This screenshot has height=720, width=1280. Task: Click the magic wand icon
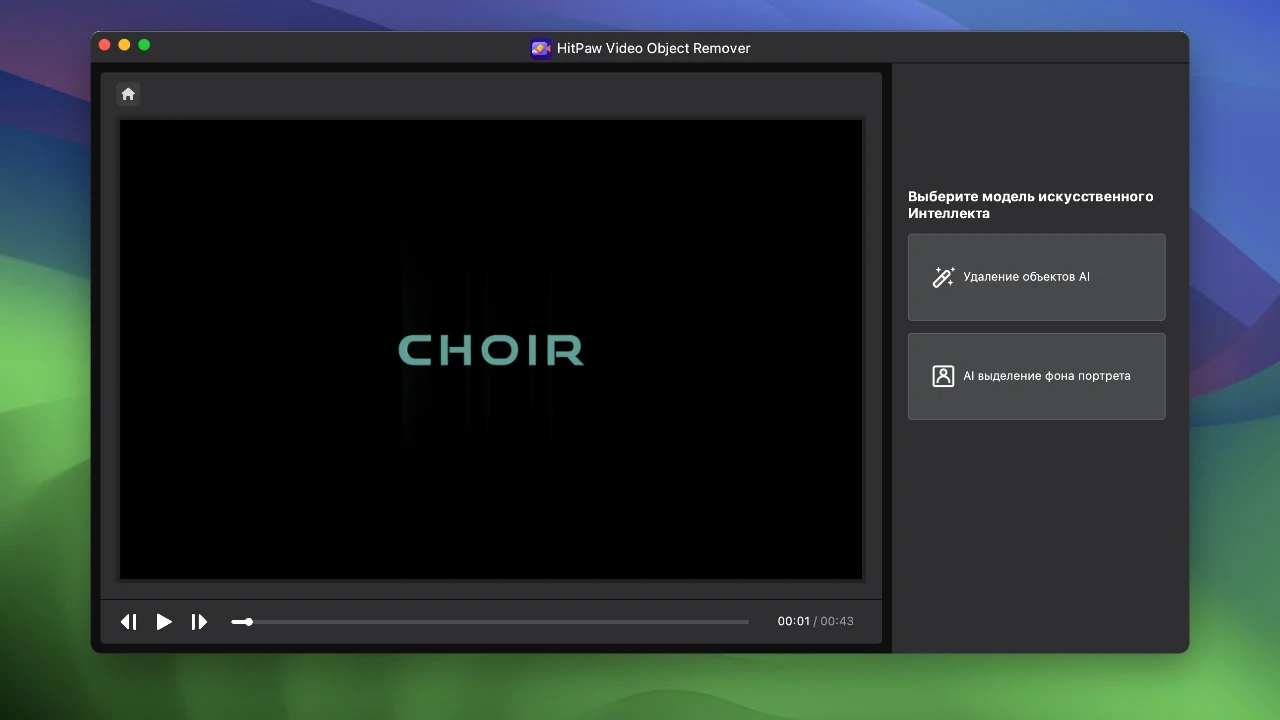pos(943,277)
